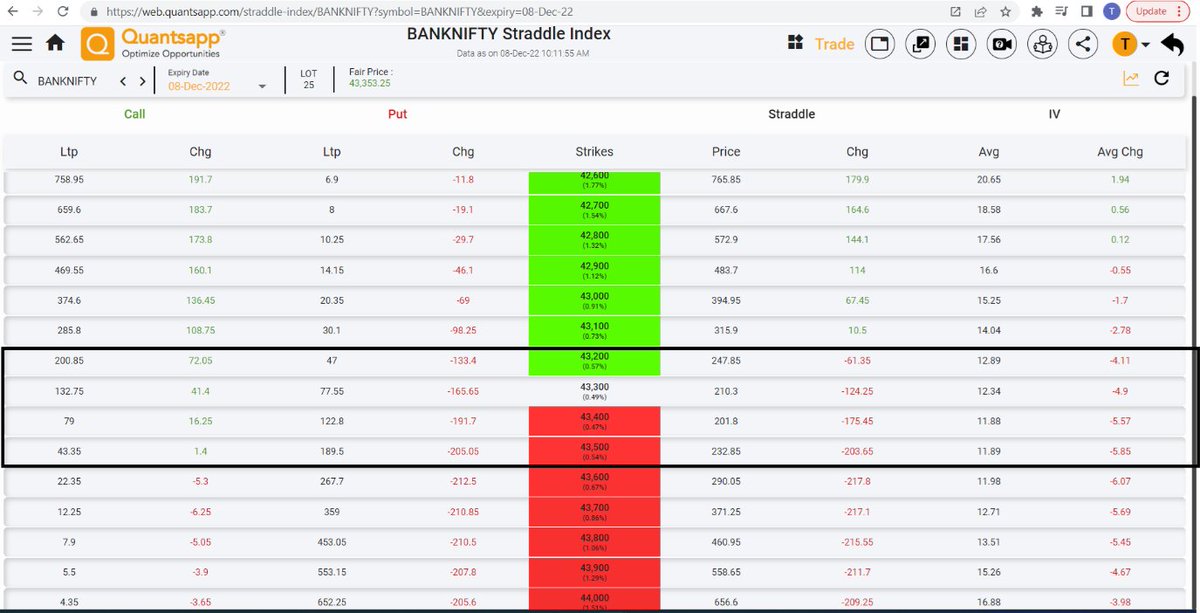Click call Ltp value 758.95

69,179
